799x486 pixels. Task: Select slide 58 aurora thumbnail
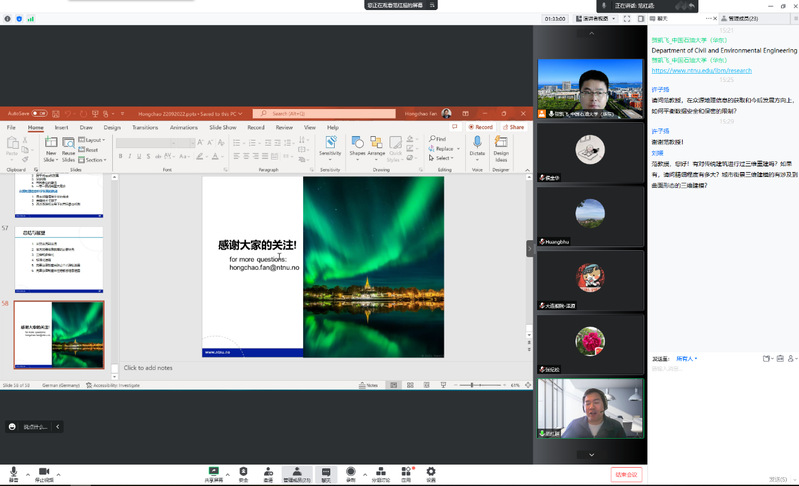coord(58,333)
